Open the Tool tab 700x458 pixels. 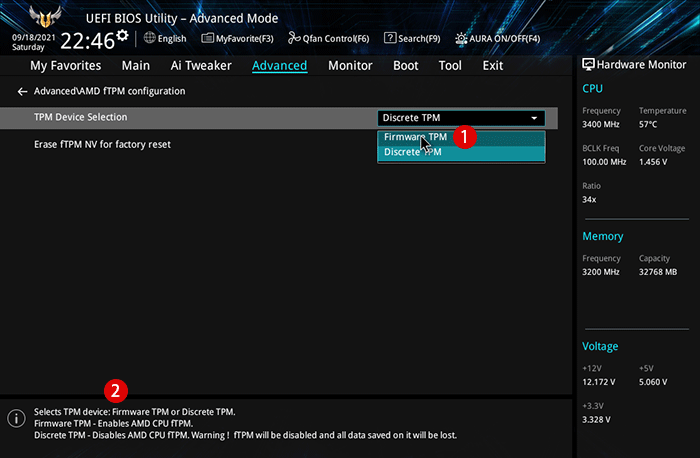point(450,66)
